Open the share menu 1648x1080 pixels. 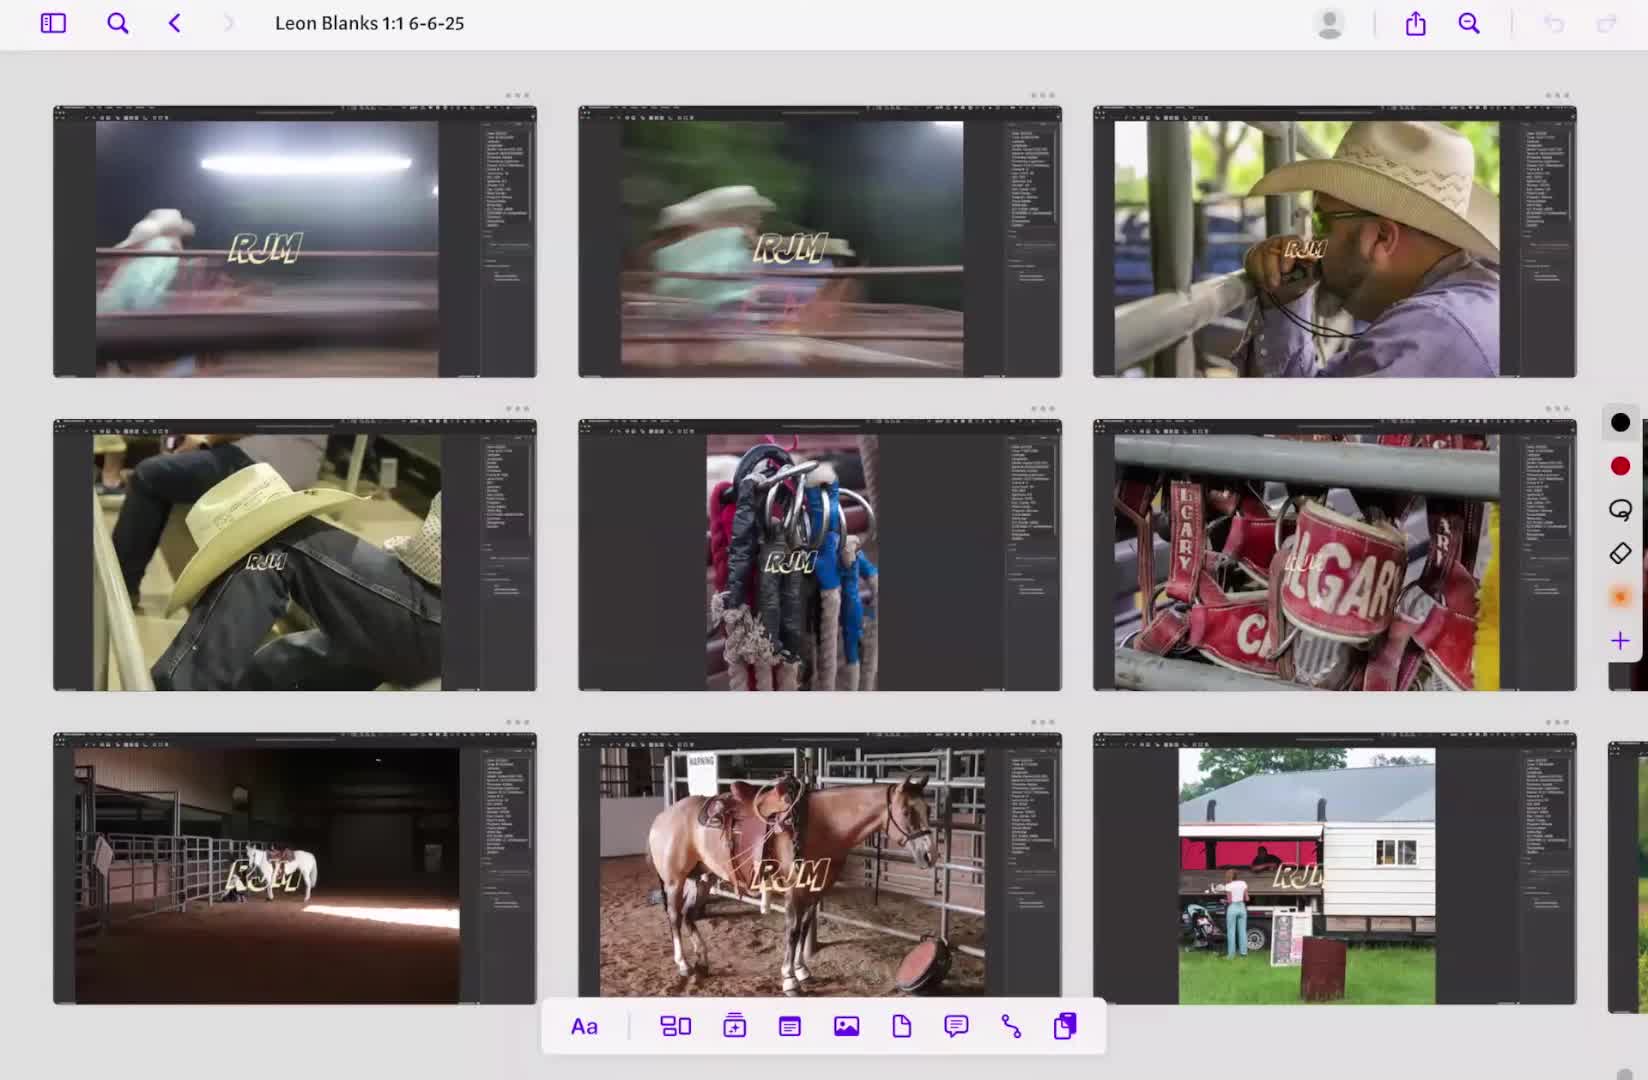[x=1415, y=23]
